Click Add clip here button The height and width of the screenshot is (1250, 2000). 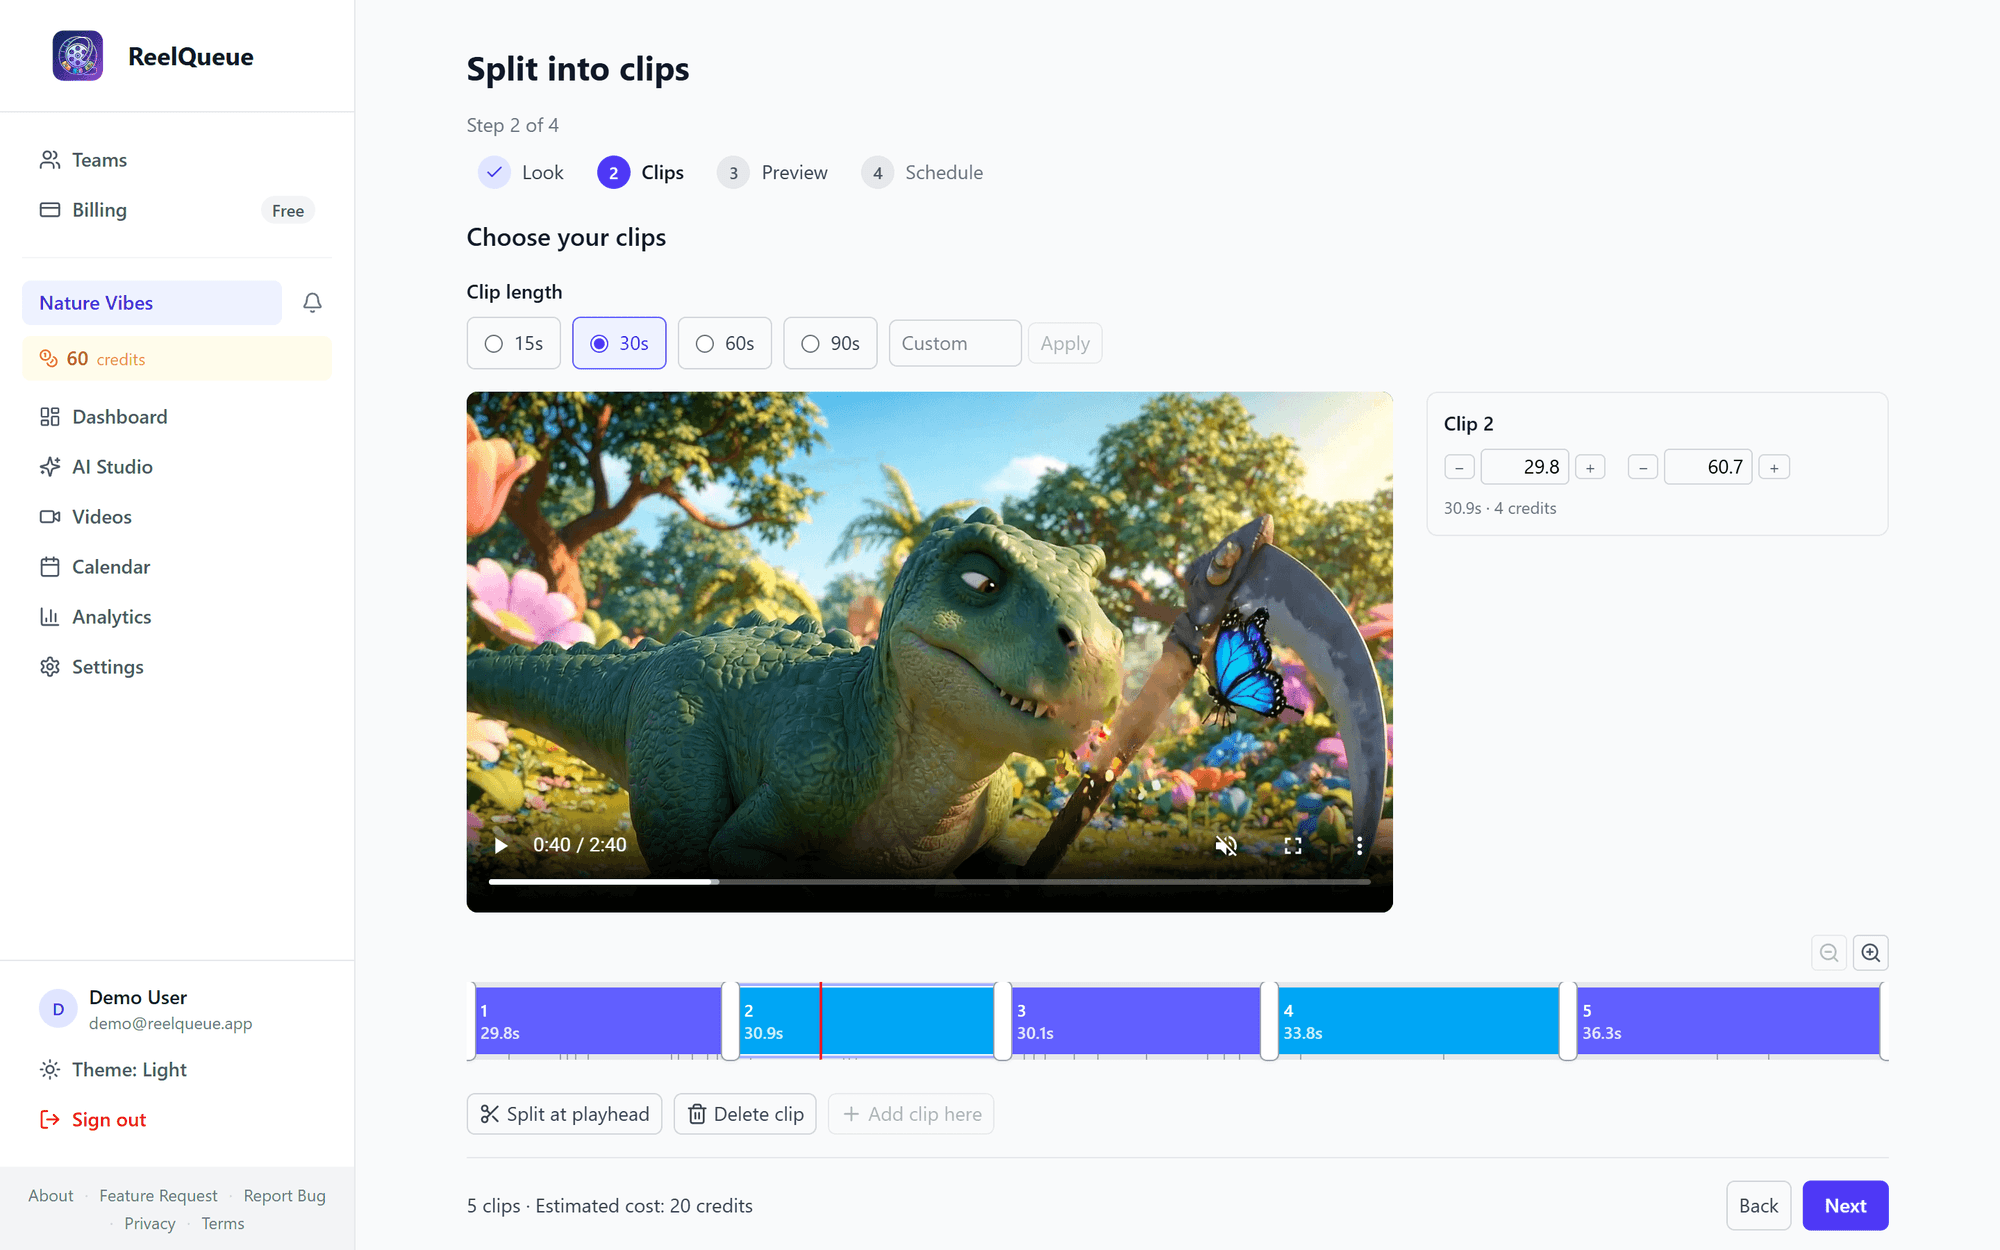pos(911,1114)
